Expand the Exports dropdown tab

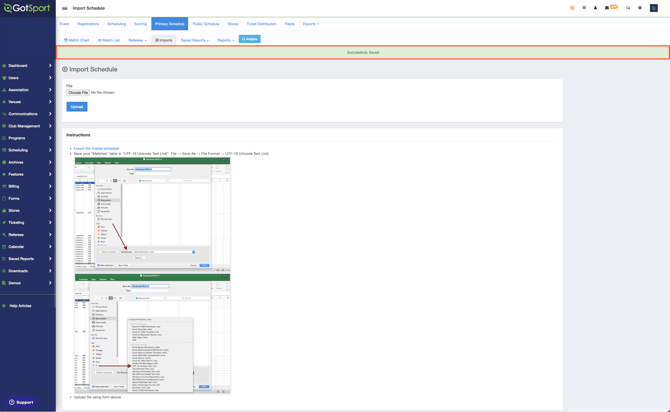pyautogui.click(x=310, y=24)
